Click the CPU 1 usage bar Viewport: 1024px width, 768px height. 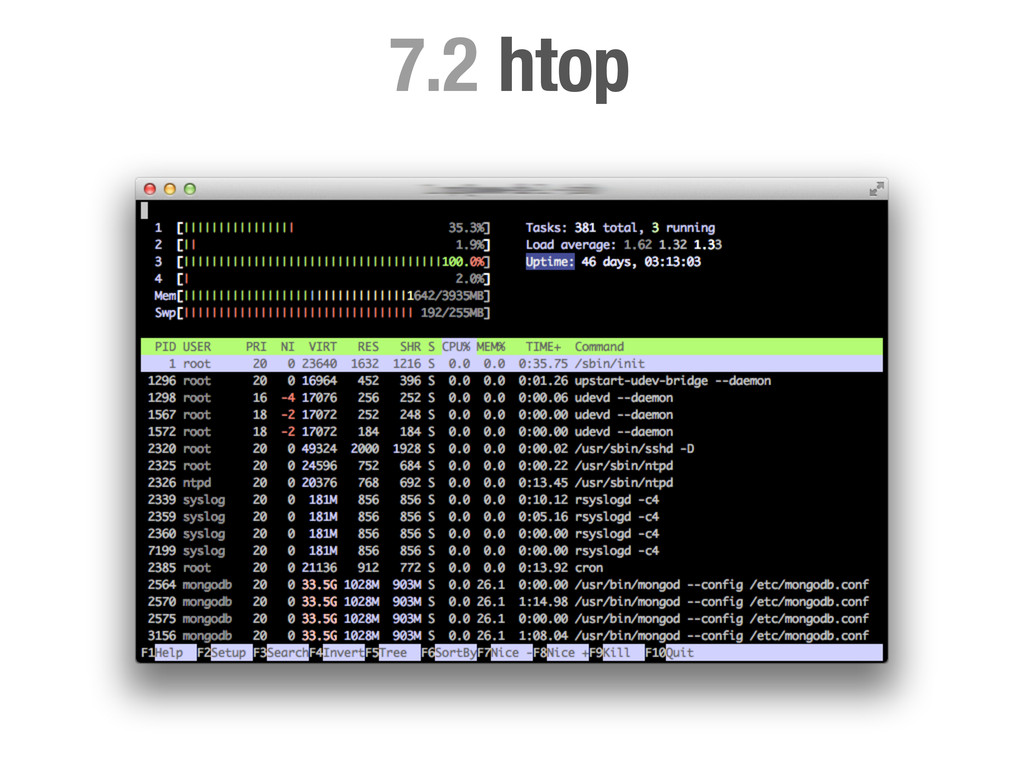[x=333, y=228]
